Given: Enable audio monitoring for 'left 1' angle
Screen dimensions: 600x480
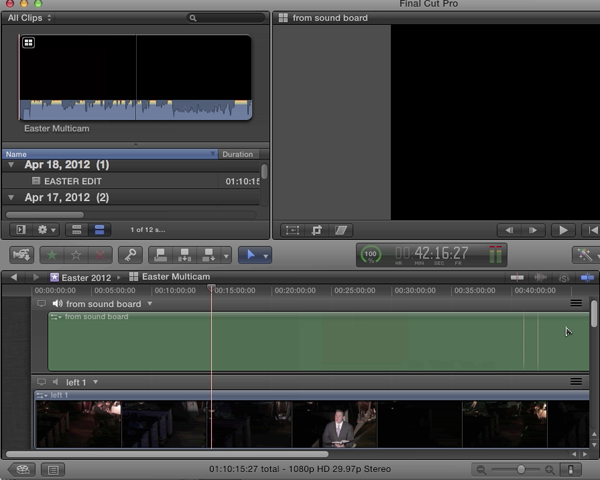Looking at the screenshot, I should [56, 382].
